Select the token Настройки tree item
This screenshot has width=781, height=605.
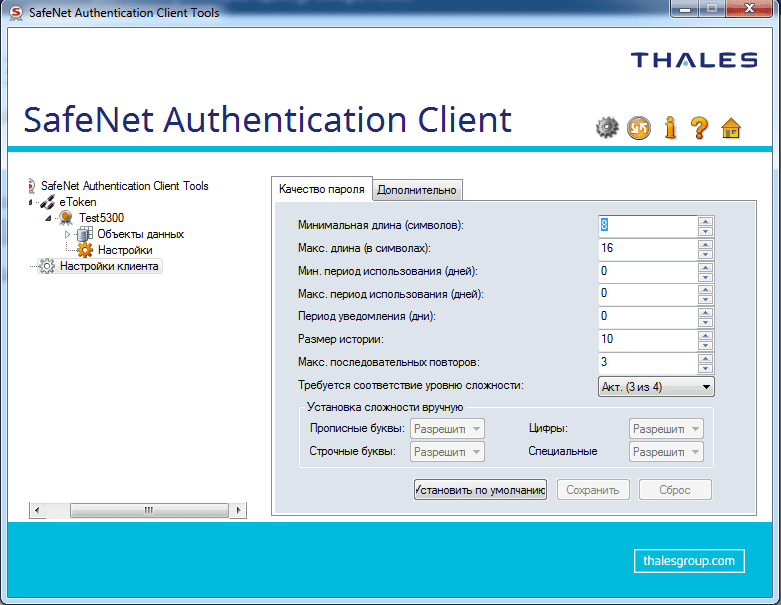point(125,250)
